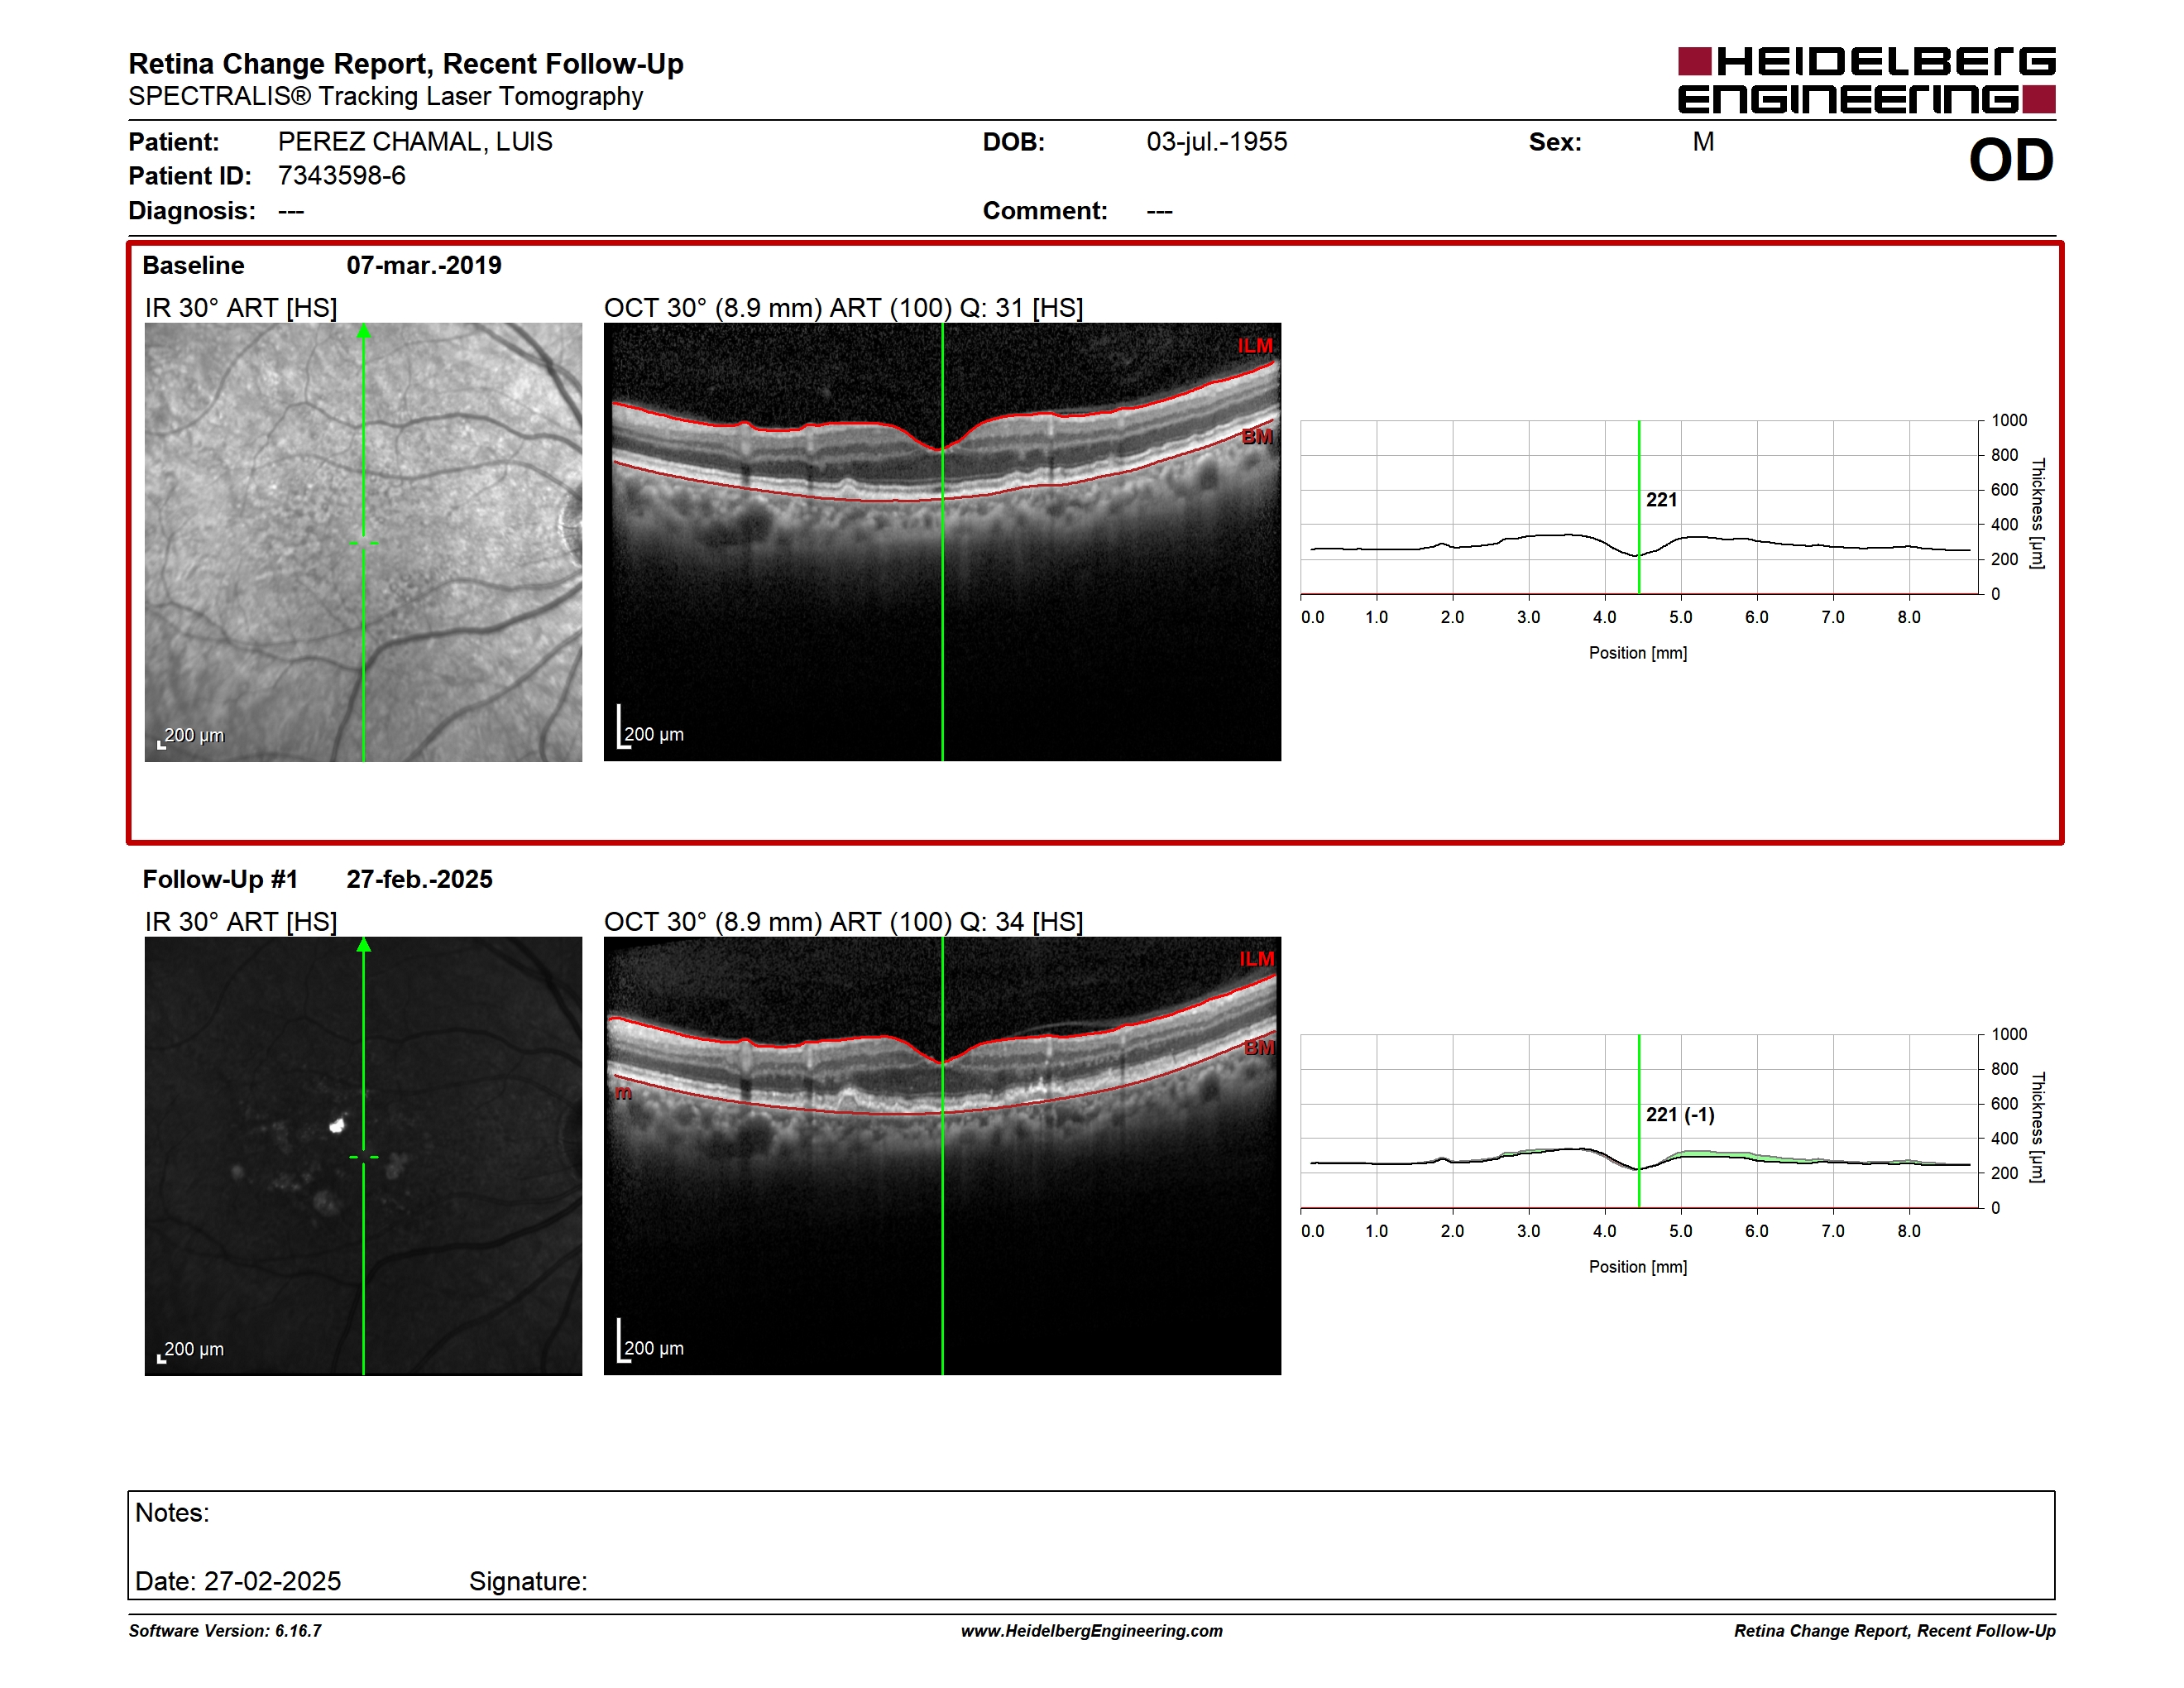Viewport: 2184px width, 1688px height.
Task: Click the OD eye indicator label
Action: coord(2011,160)
